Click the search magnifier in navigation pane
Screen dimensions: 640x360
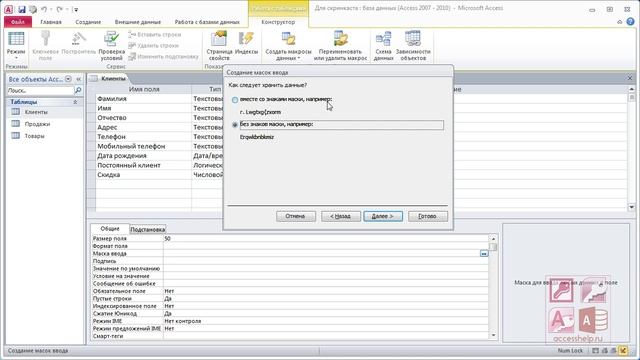78,90
